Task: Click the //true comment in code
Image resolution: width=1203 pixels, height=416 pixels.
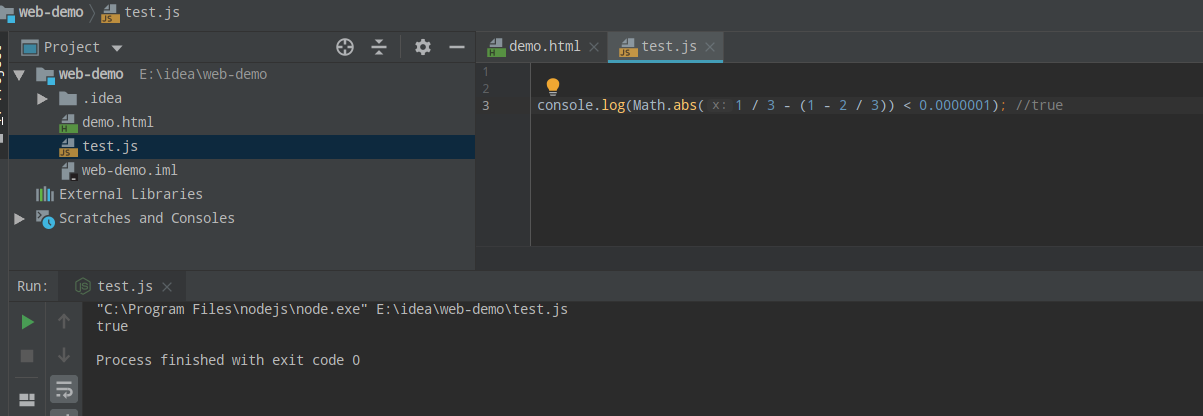Action: [x=1039, y=105]
